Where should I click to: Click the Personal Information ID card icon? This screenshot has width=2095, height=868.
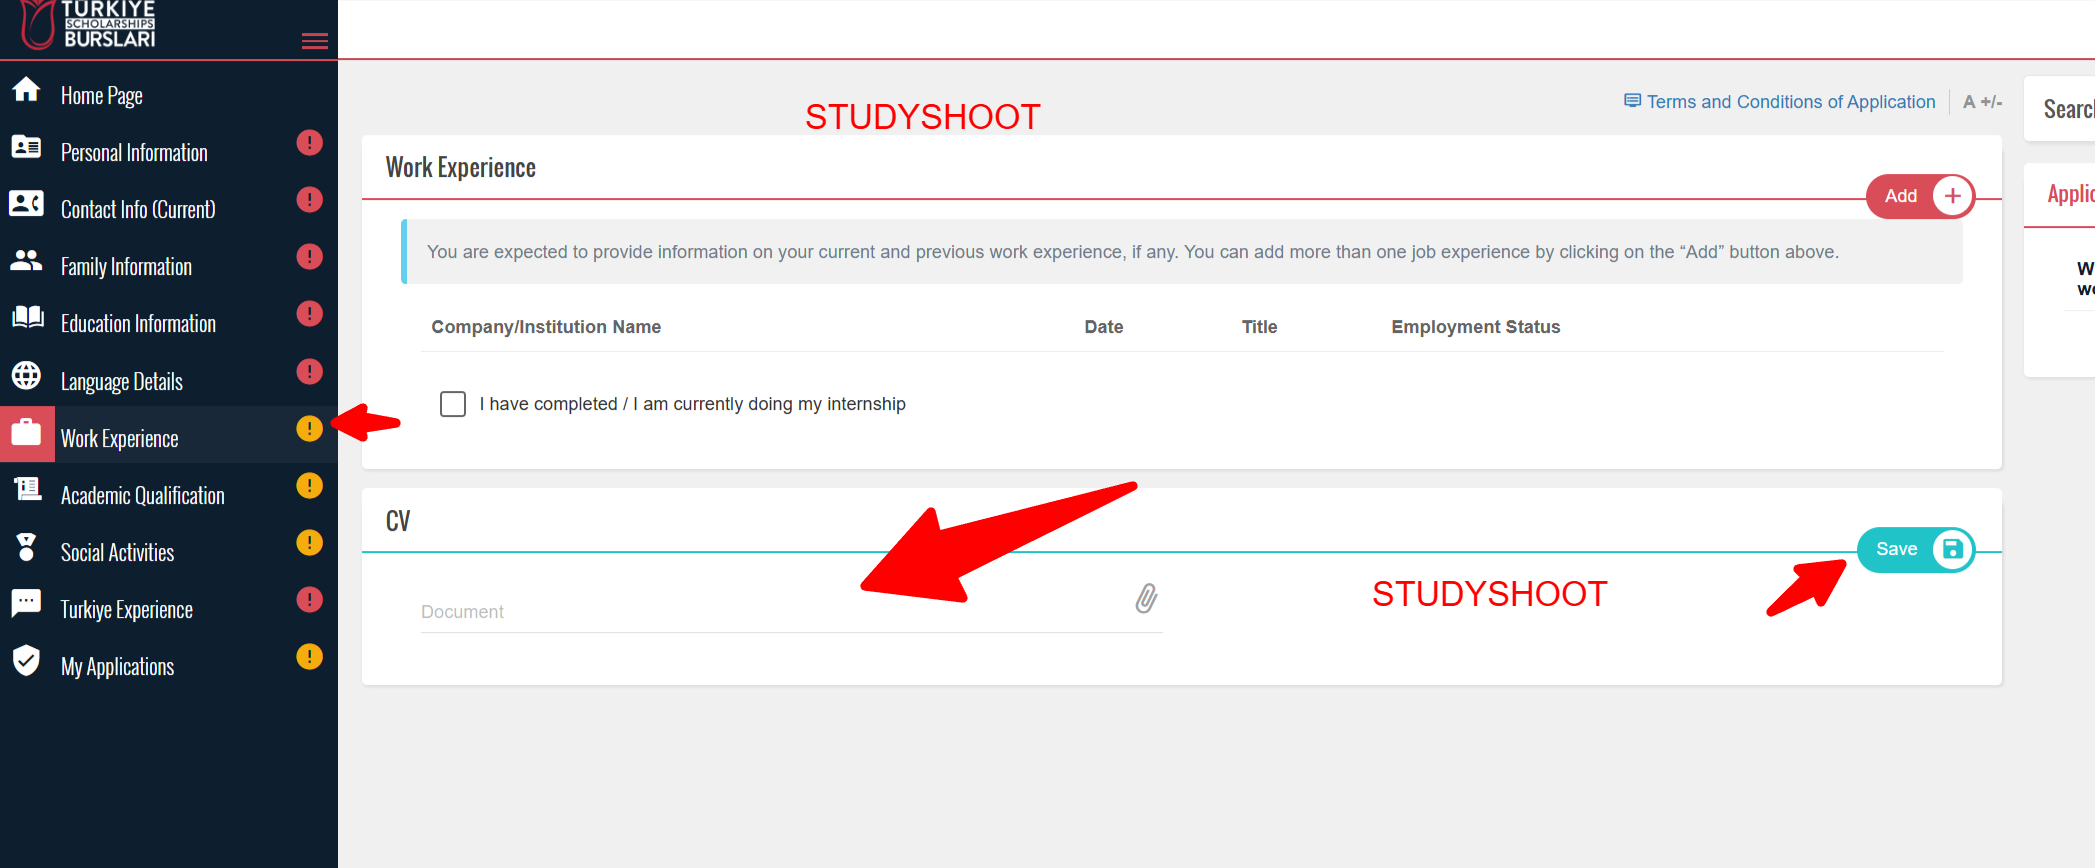26,147
